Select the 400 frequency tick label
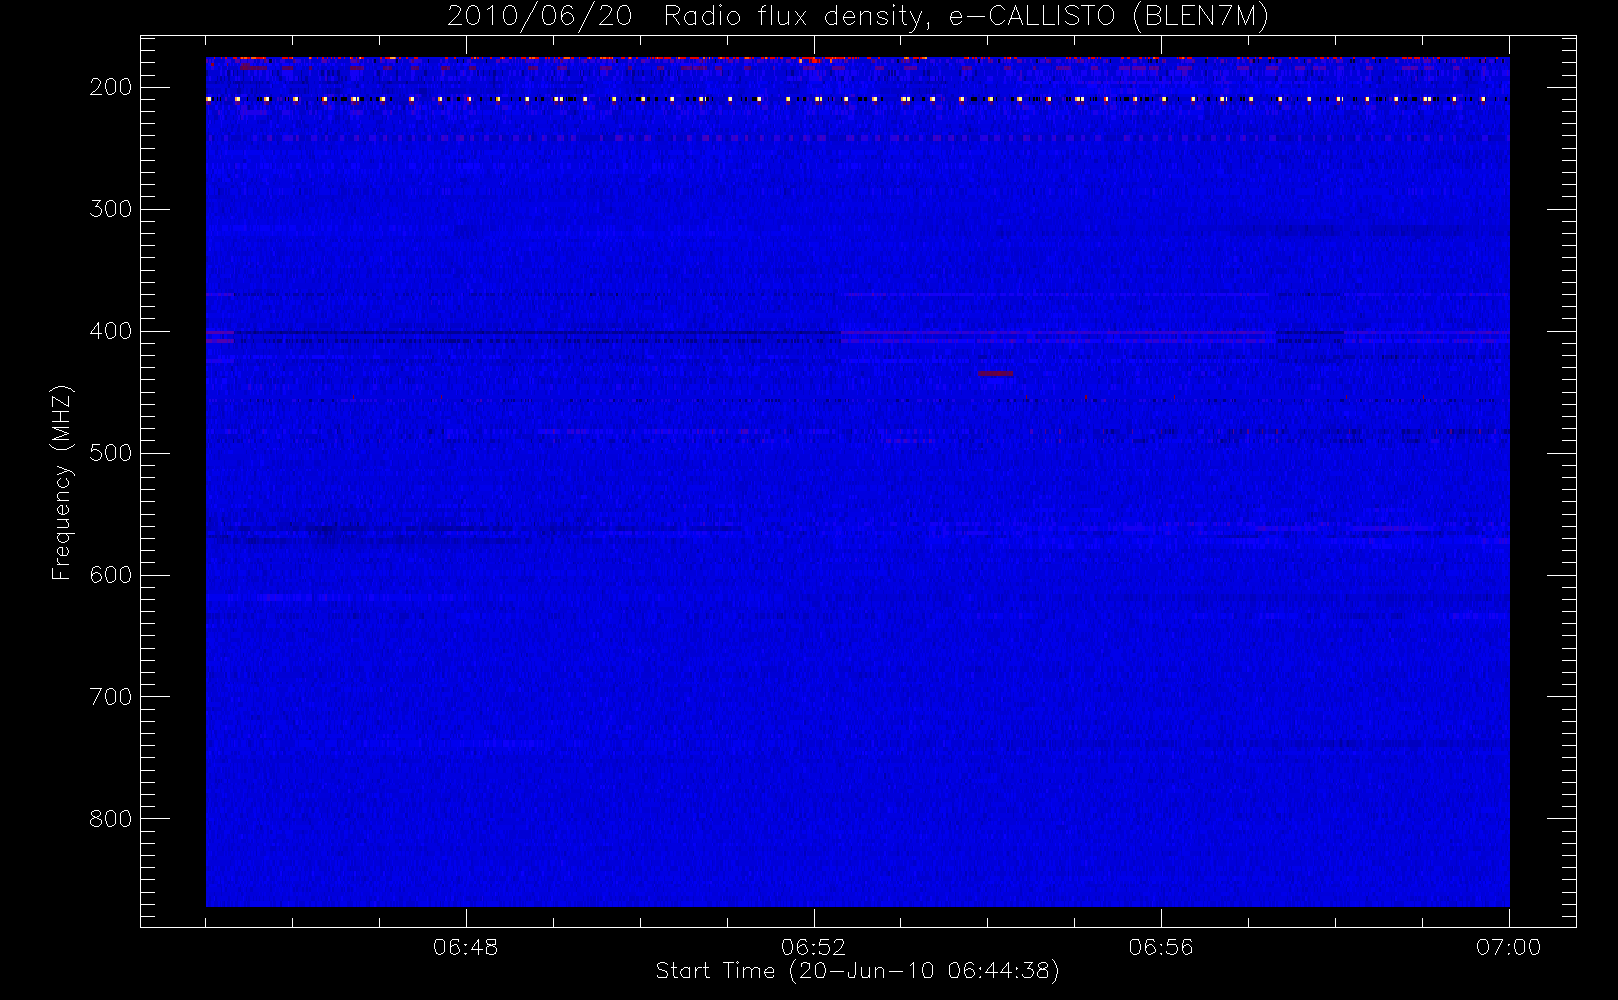 point(111,331)
